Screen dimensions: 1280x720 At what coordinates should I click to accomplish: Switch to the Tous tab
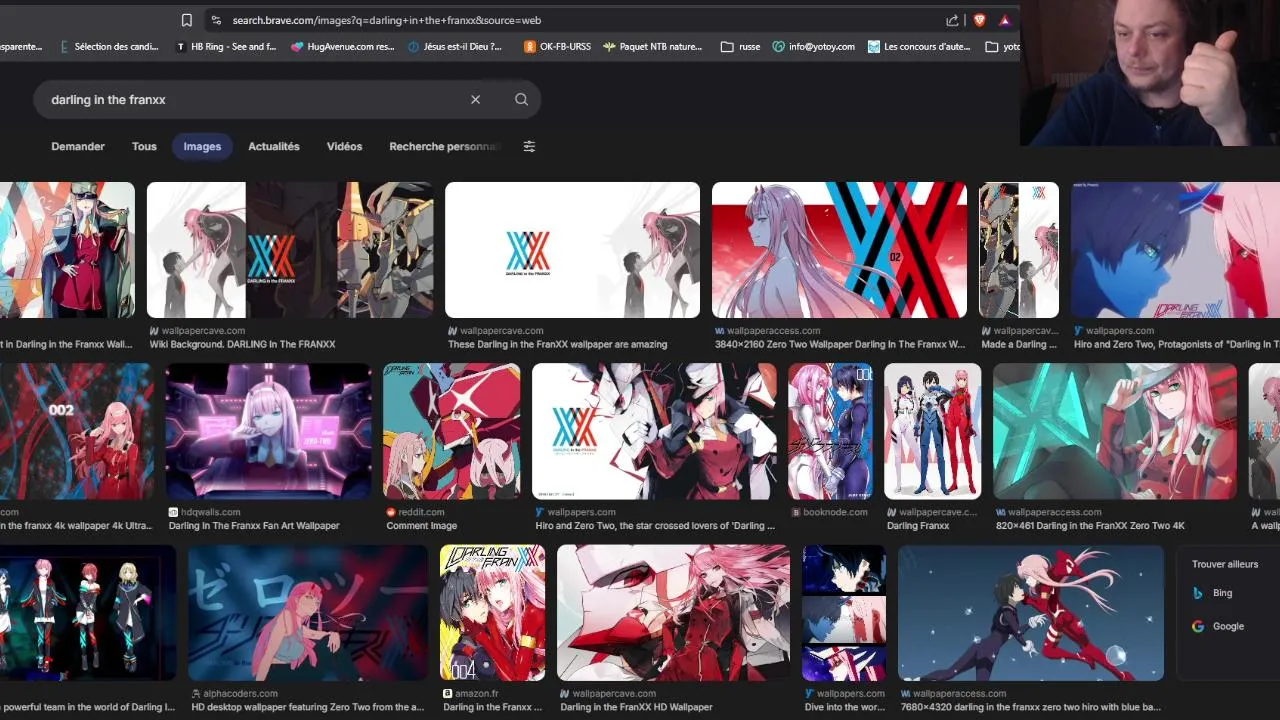click(144, 146)
